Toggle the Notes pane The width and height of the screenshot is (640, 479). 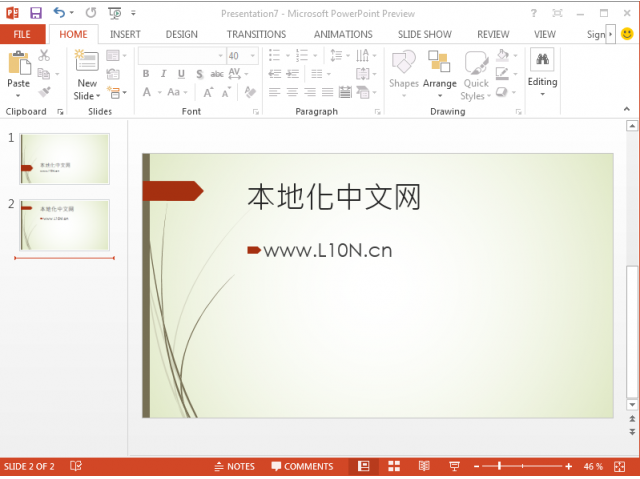click(x=235, y=466)
